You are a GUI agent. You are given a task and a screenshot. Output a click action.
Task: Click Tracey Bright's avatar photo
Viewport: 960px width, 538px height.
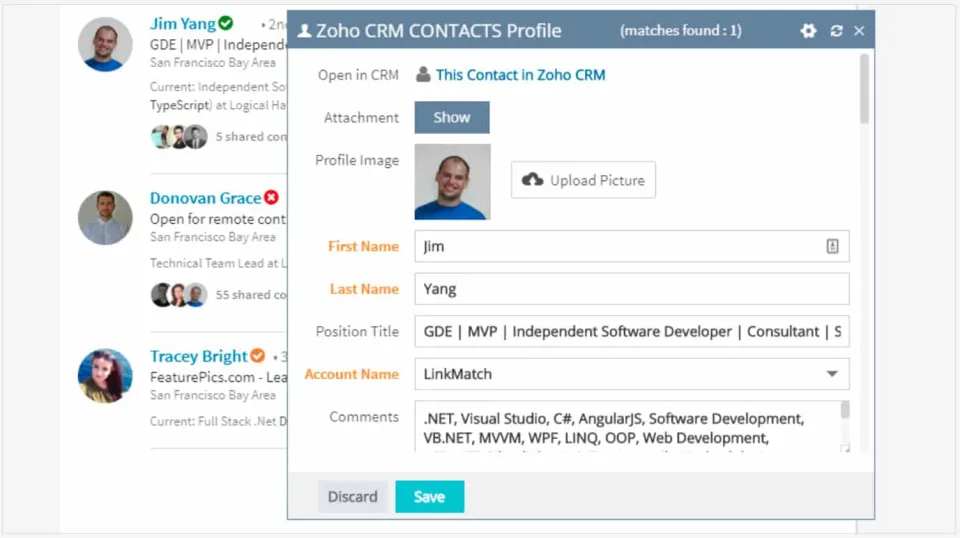105,376
